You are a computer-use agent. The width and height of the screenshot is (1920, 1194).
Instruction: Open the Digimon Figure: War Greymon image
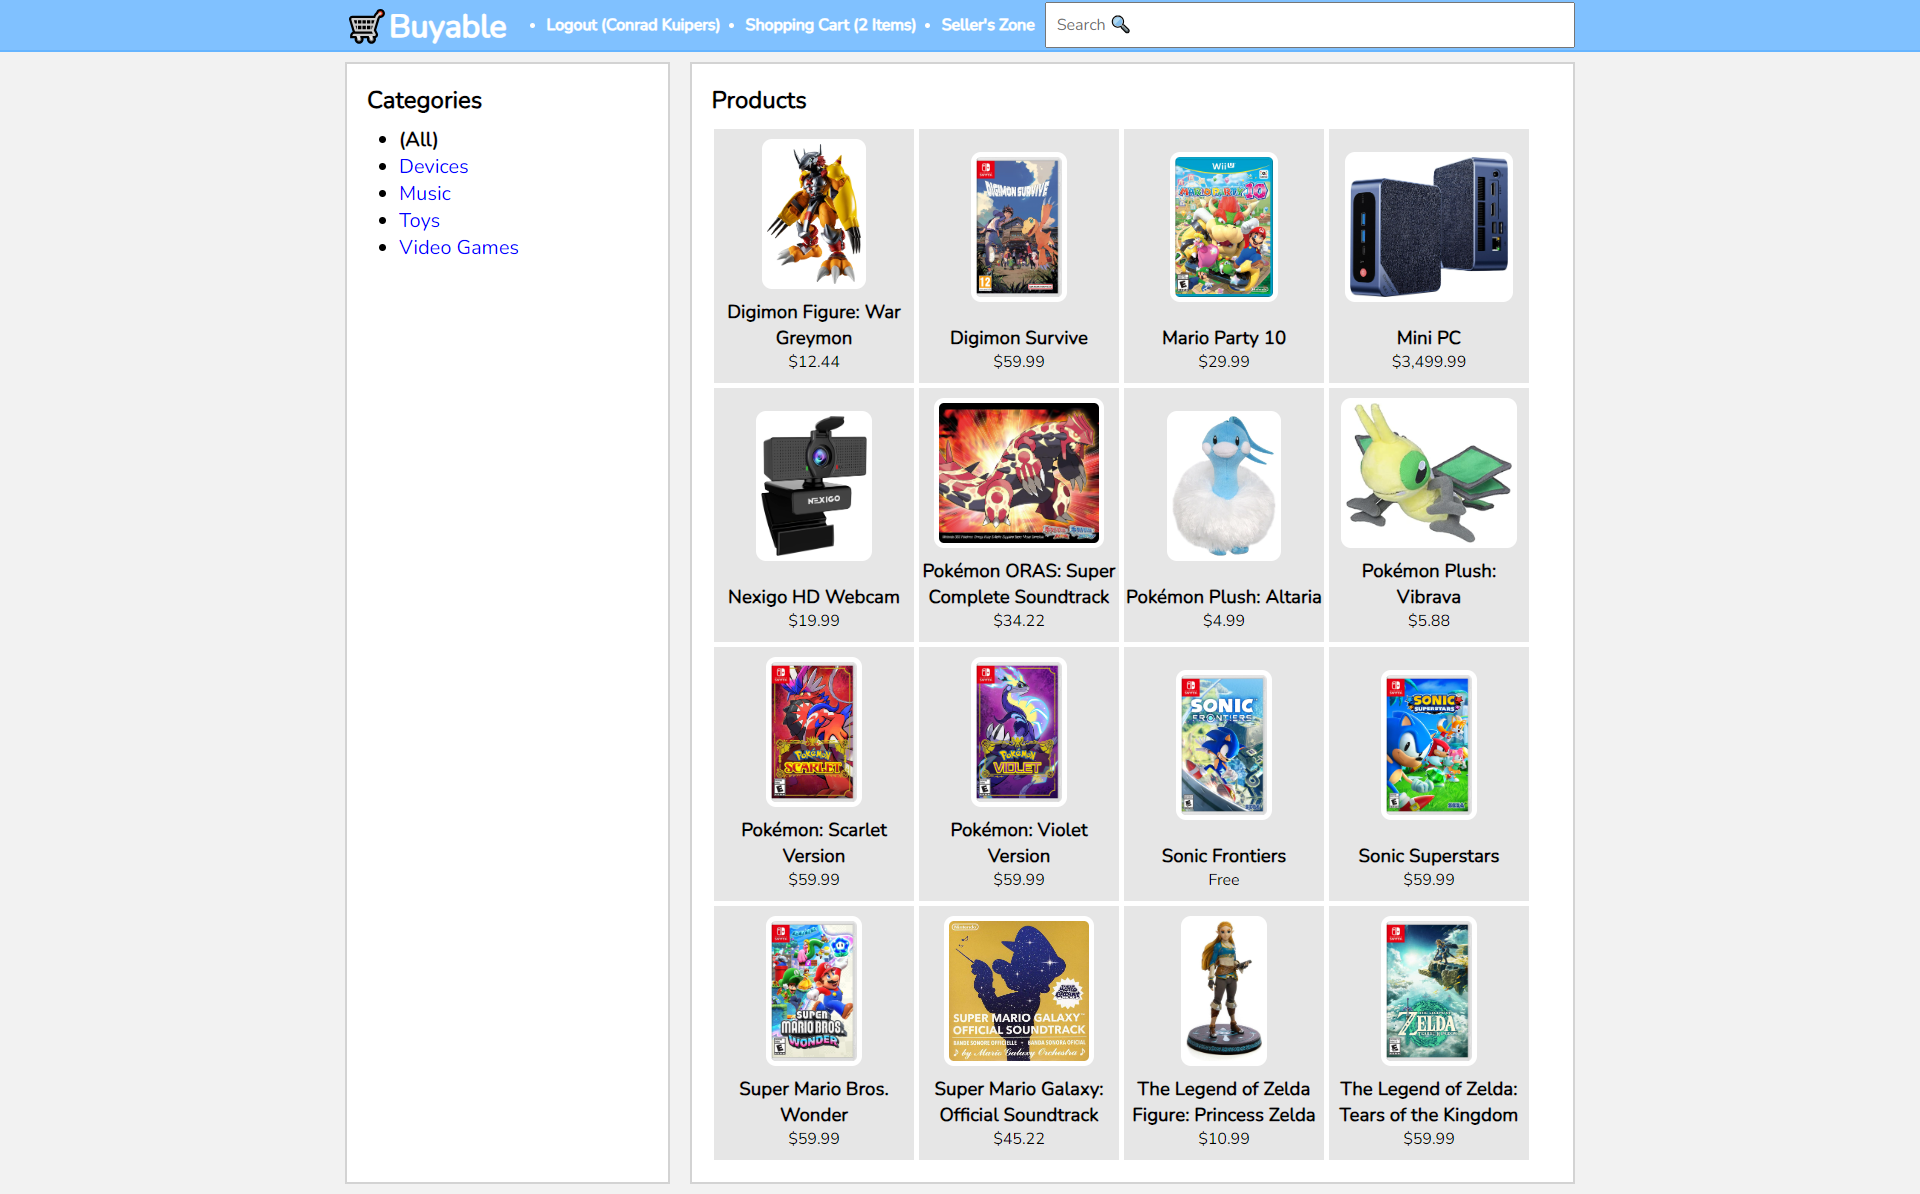coord(813,214)
